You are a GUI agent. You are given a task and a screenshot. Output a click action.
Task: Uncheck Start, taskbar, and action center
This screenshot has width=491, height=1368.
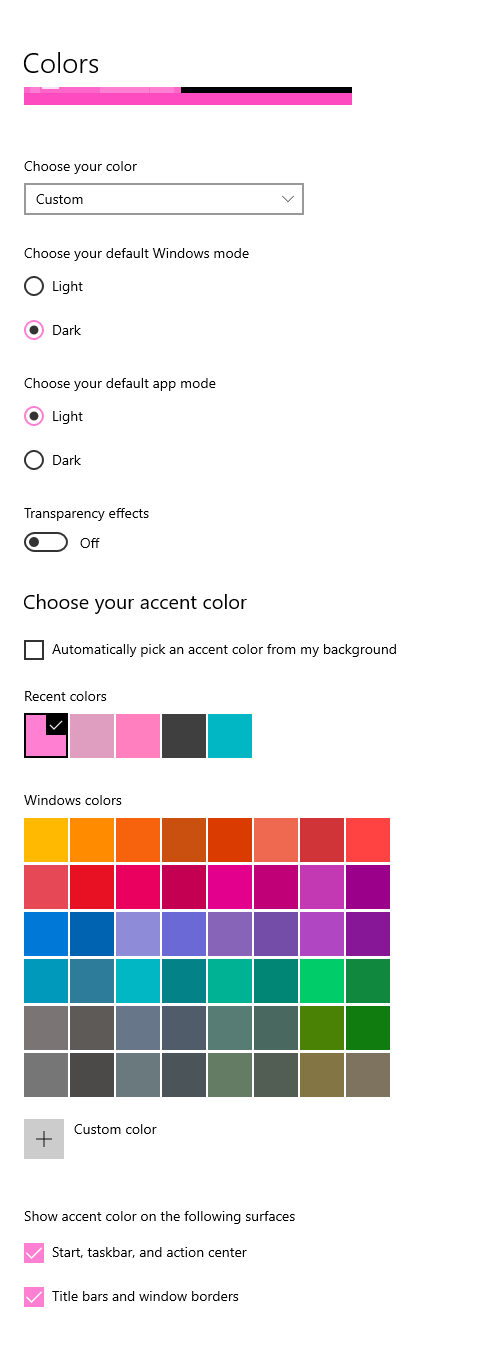tap(34, 1252)
